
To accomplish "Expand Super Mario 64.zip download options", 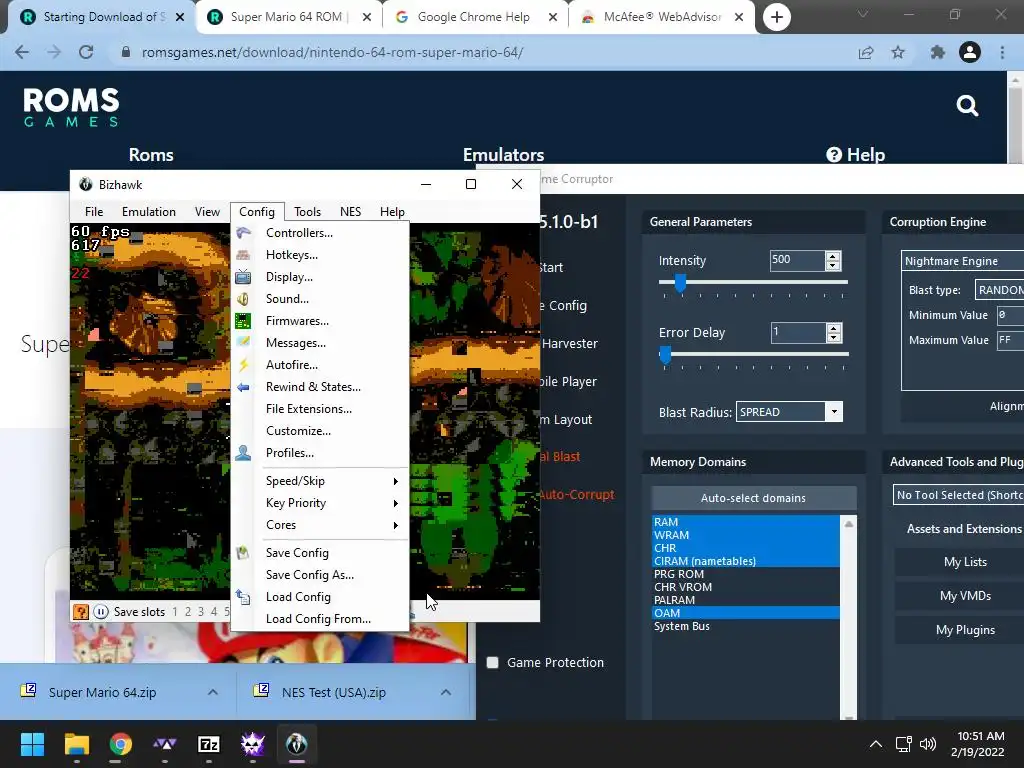I will 213,692.
